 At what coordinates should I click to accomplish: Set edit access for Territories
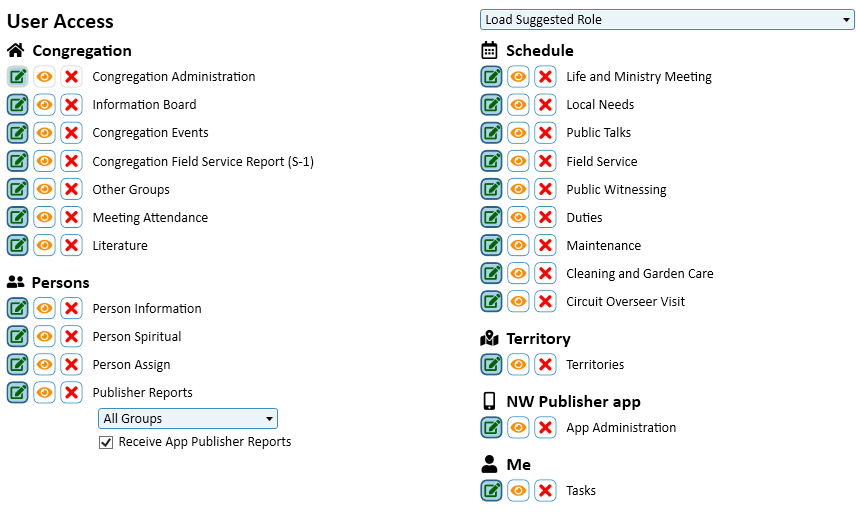[491, 365]
